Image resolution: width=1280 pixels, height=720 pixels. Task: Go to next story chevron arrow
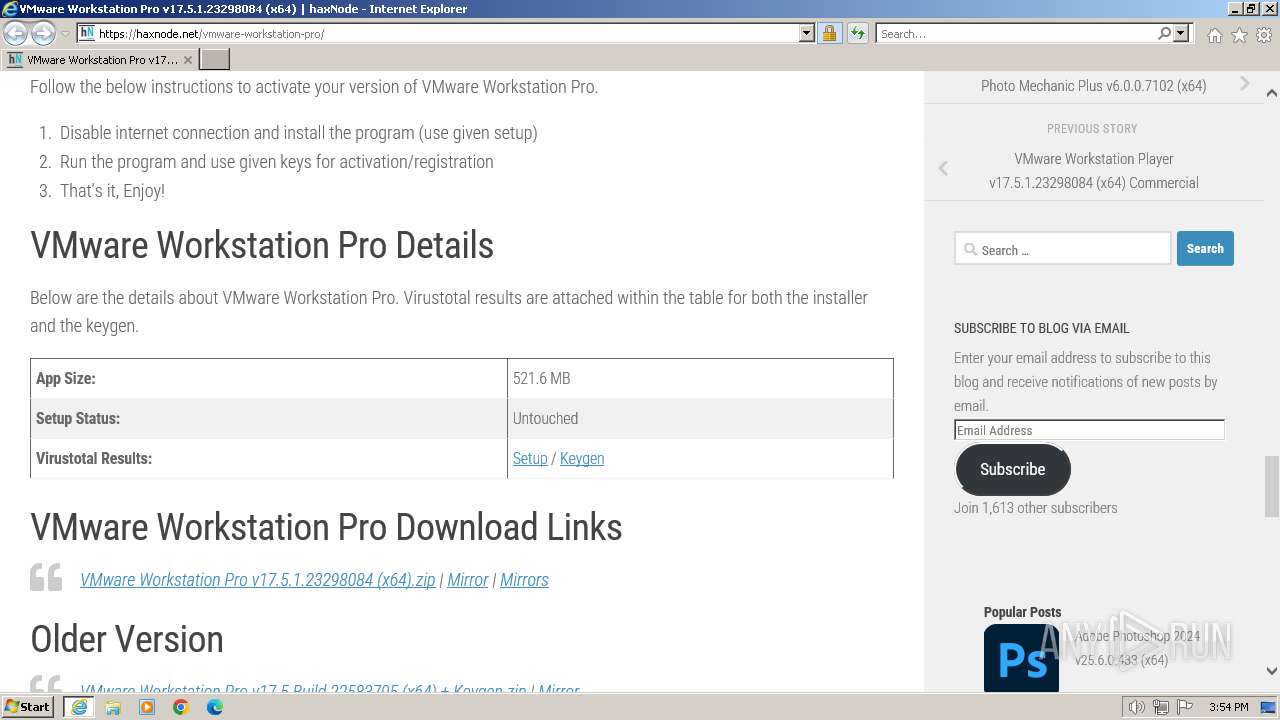[1245, 84]
